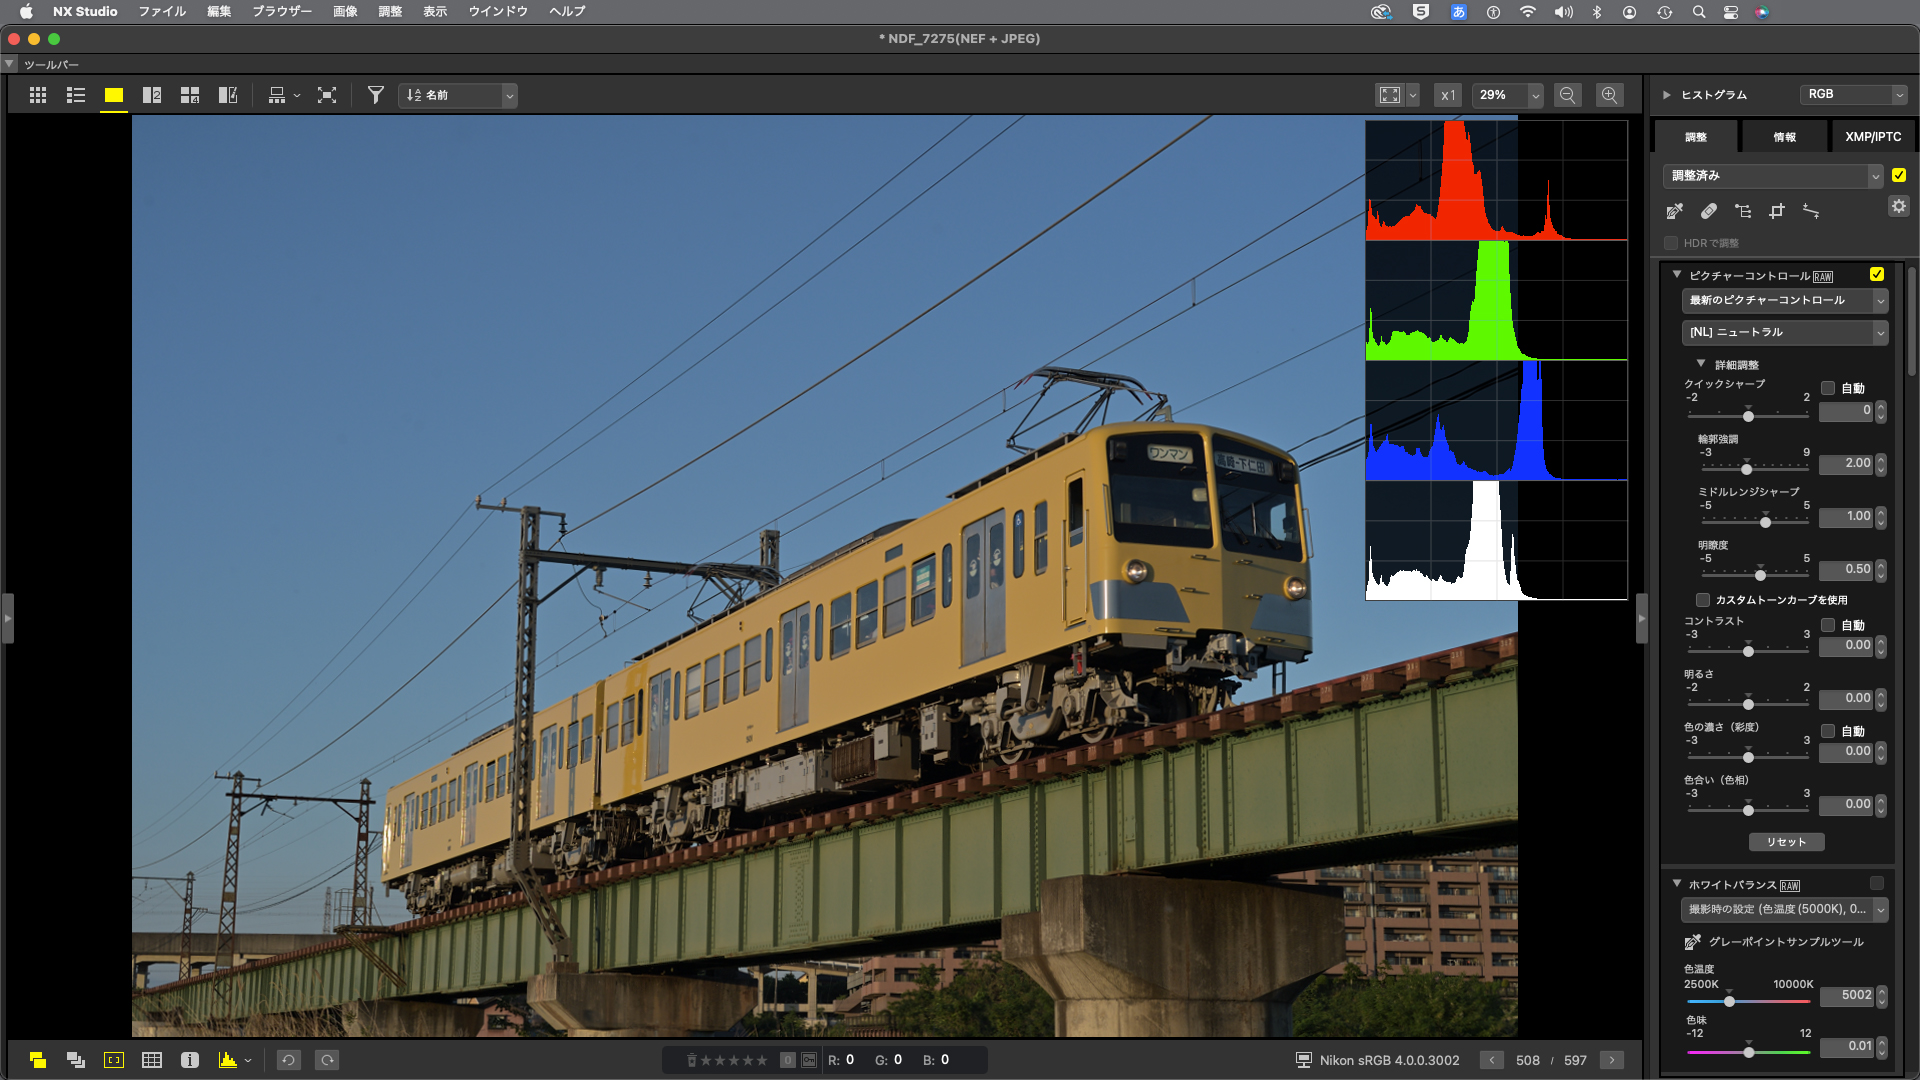
Task: Switch to the 情報 tab
Action: [1784, 137]
